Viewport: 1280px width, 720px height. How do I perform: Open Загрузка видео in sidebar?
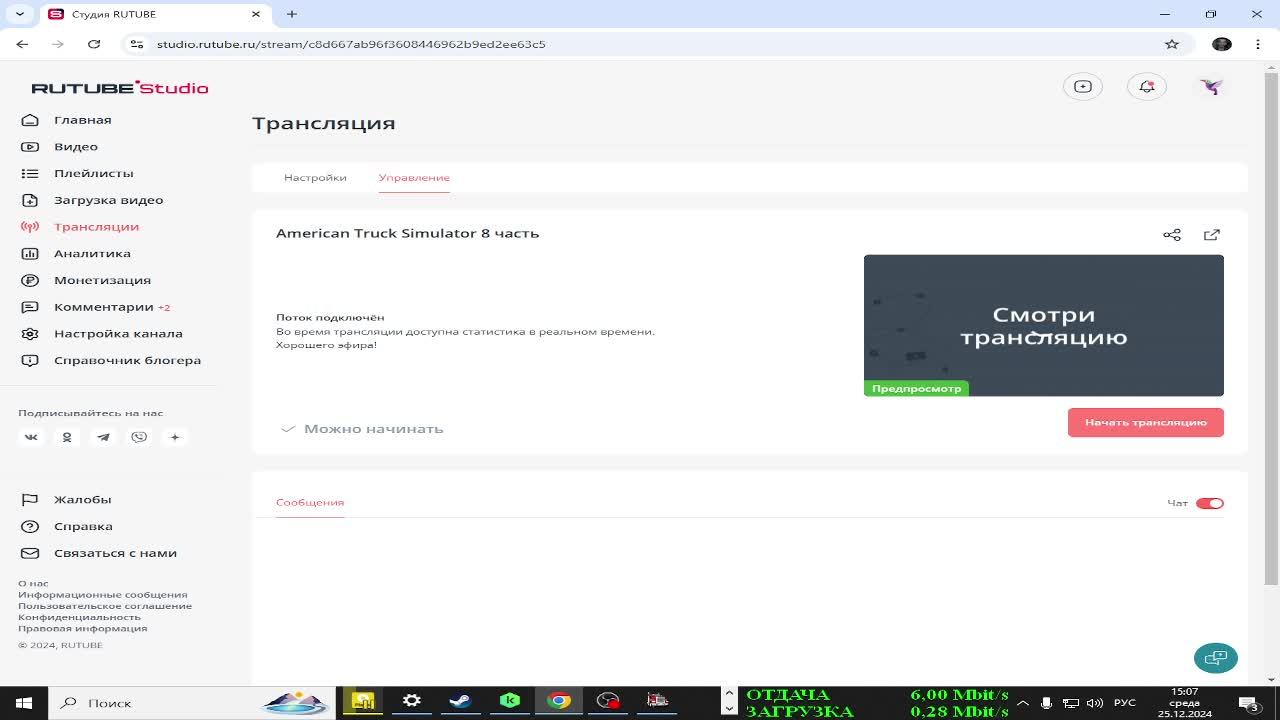109,200
